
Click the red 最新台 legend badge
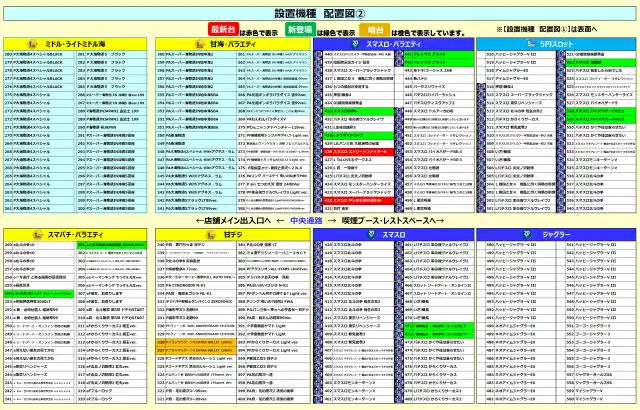point(223,30)
